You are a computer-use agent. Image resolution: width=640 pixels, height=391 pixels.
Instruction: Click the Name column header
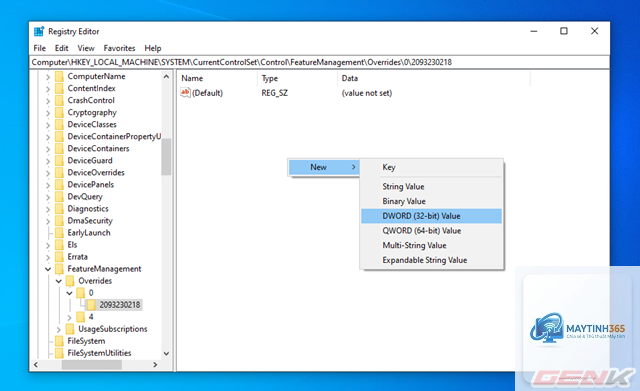[x=218, y=78]
